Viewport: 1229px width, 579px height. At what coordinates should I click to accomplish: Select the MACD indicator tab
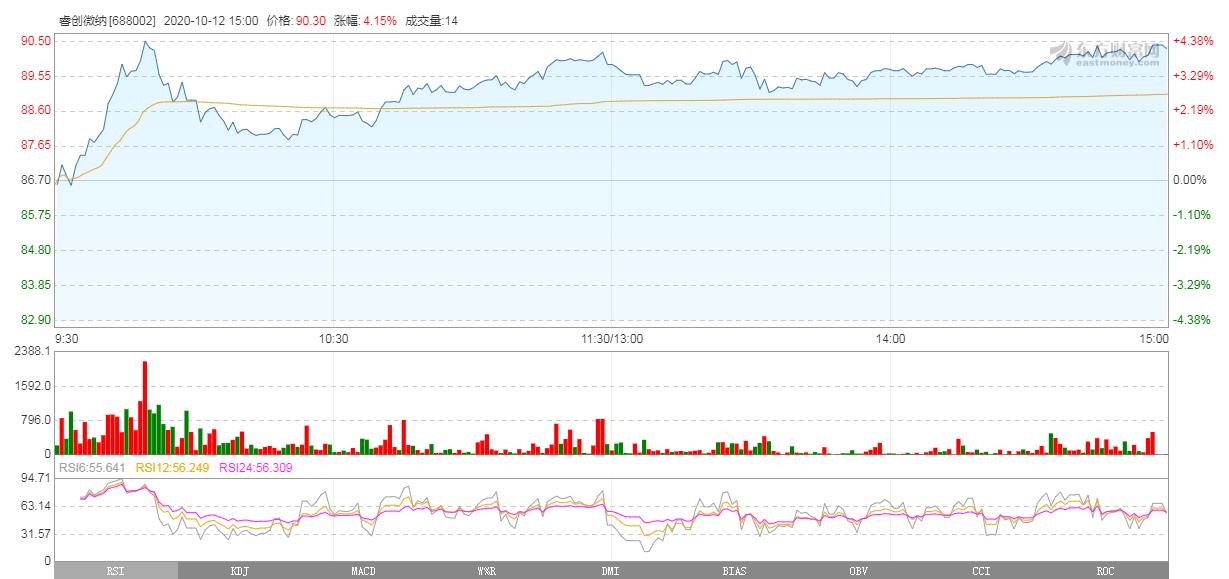(364, 571)
